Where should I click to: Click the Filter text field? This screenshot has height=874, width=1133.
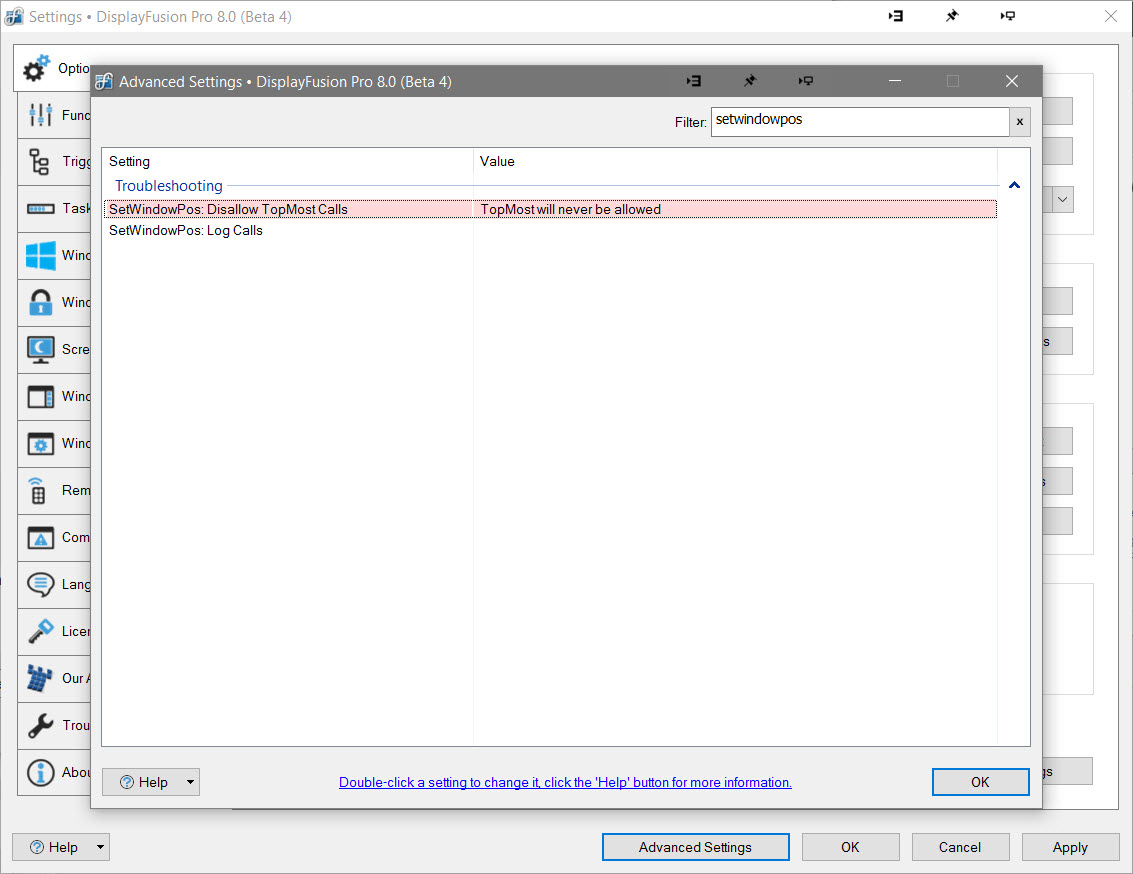click(858, 121)
